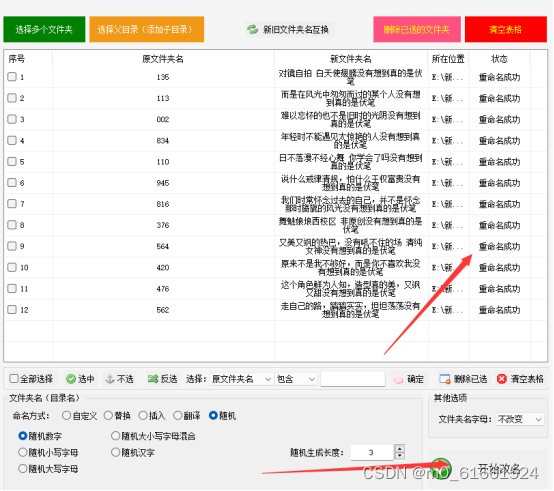Click the green 开始改名 start icon
This screenshot has height=491, width=554.
click(441, 469)
